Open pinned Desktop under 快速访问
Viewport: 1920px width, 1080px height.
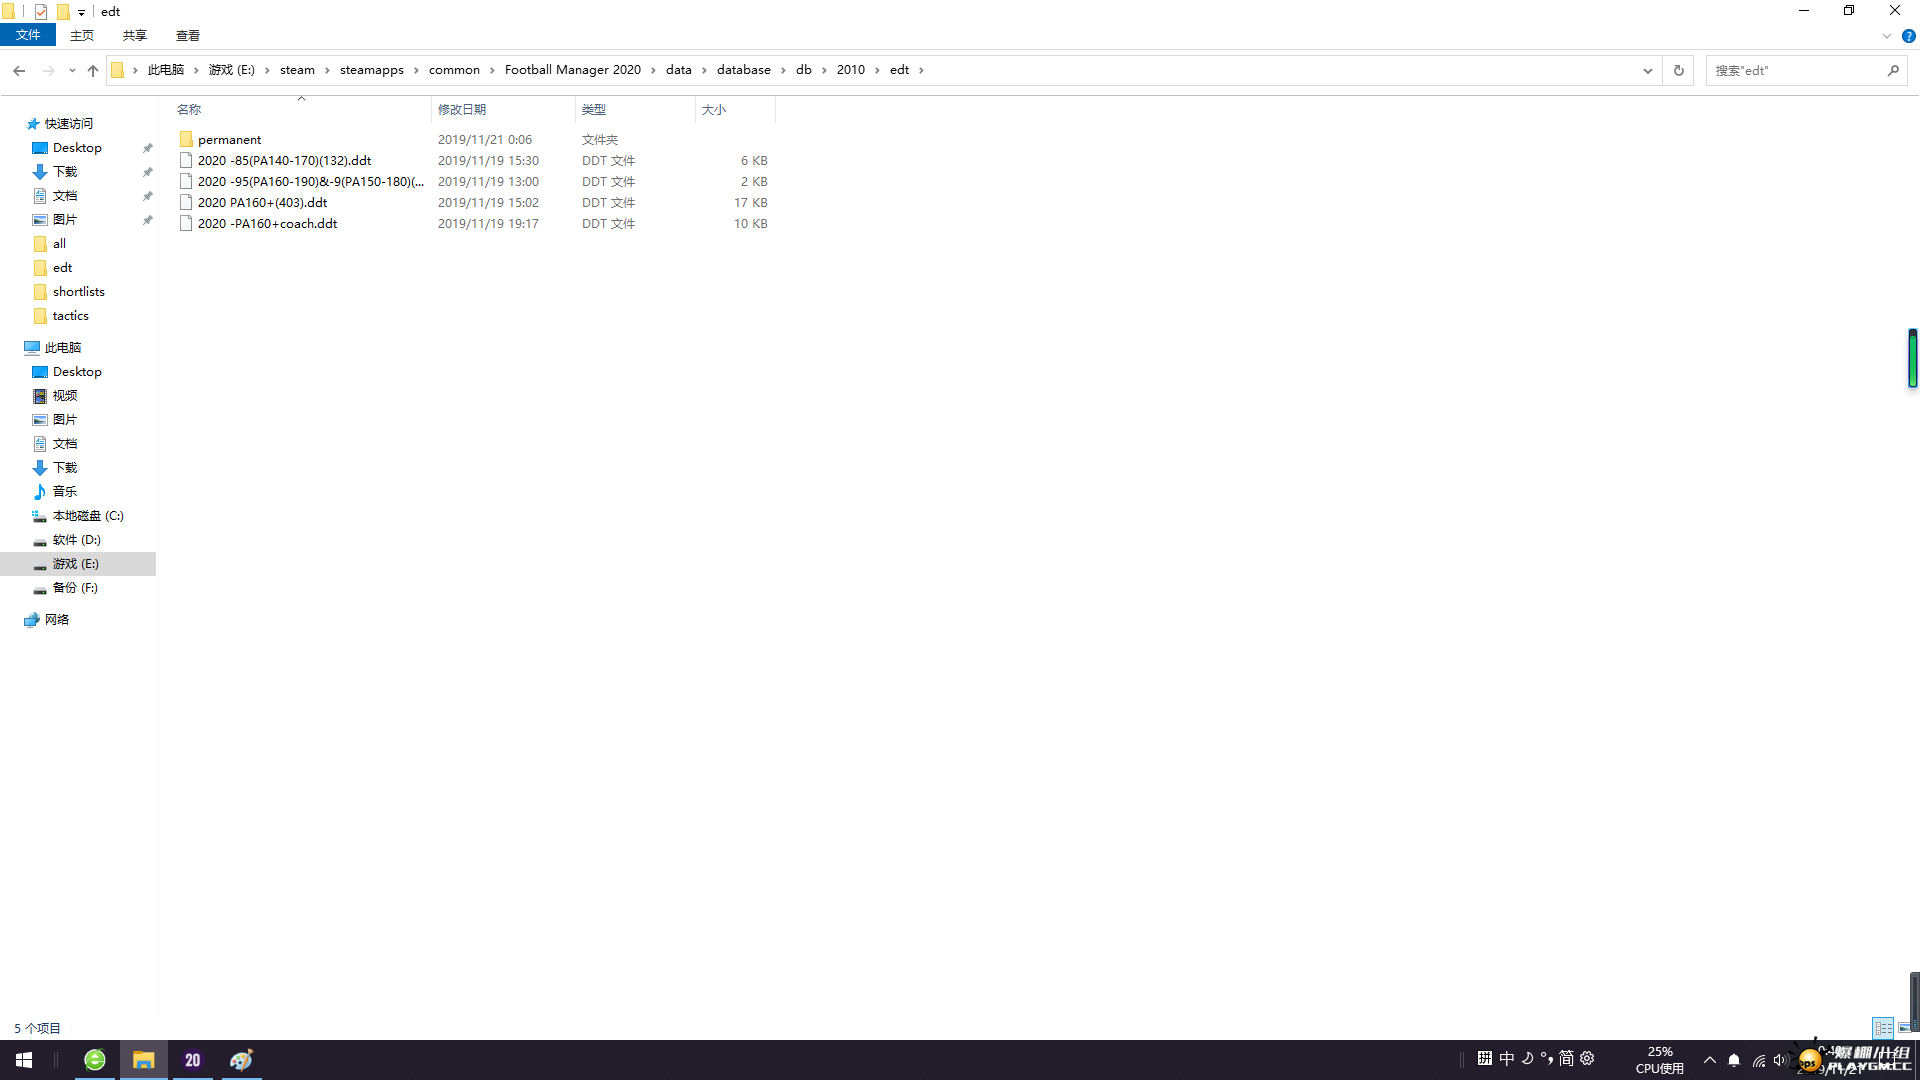click(x=77, y=148)
